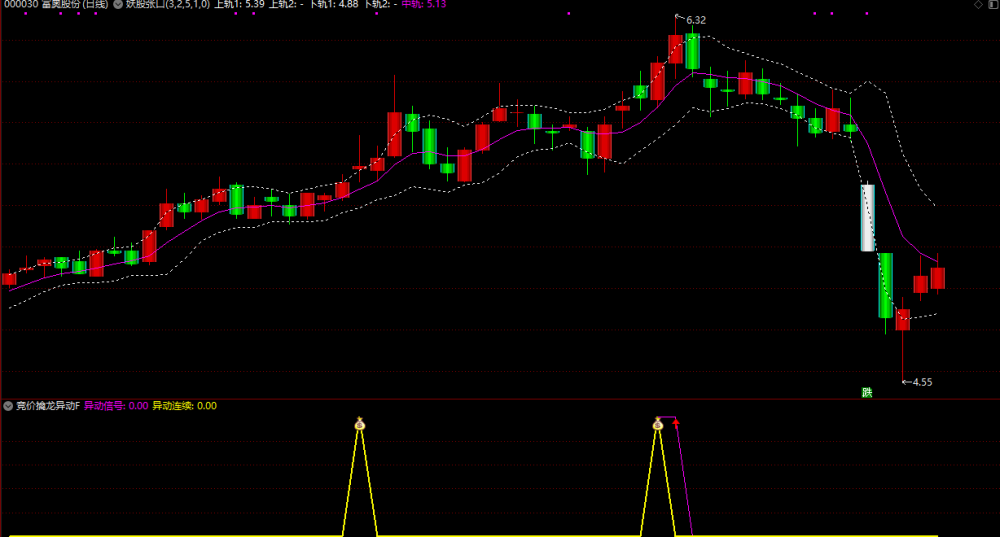Click the first money-bag signal marker
This screenshot has height=537, width=1000.
tap(360, 423)
